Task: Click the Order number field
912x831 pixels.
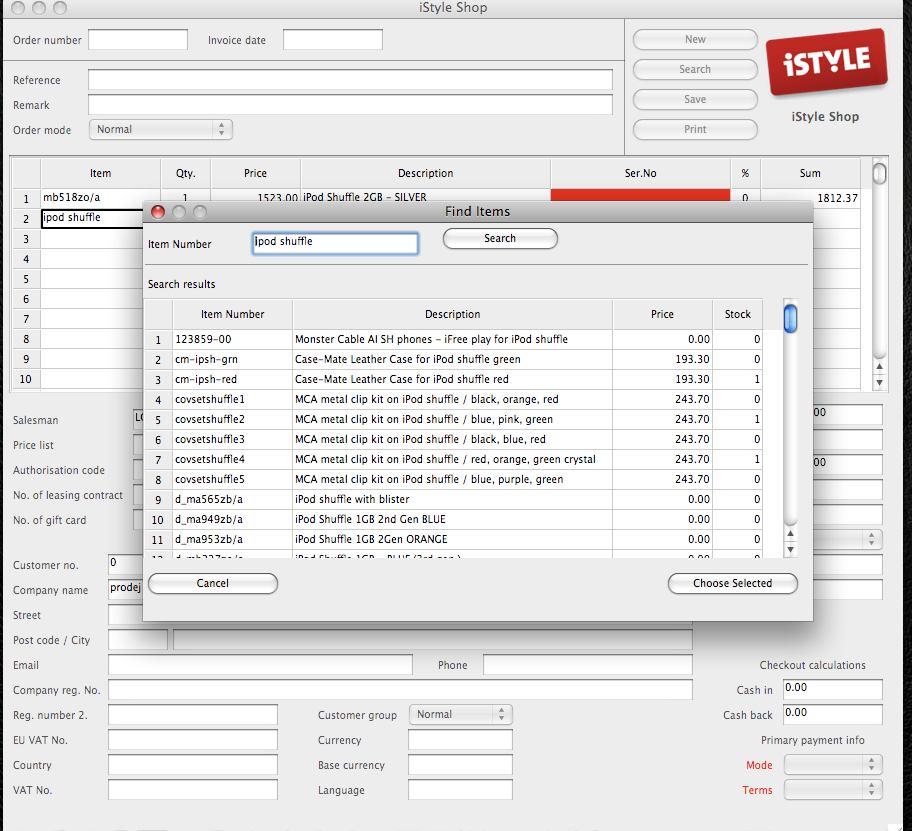Action: (x=138, y=40)
